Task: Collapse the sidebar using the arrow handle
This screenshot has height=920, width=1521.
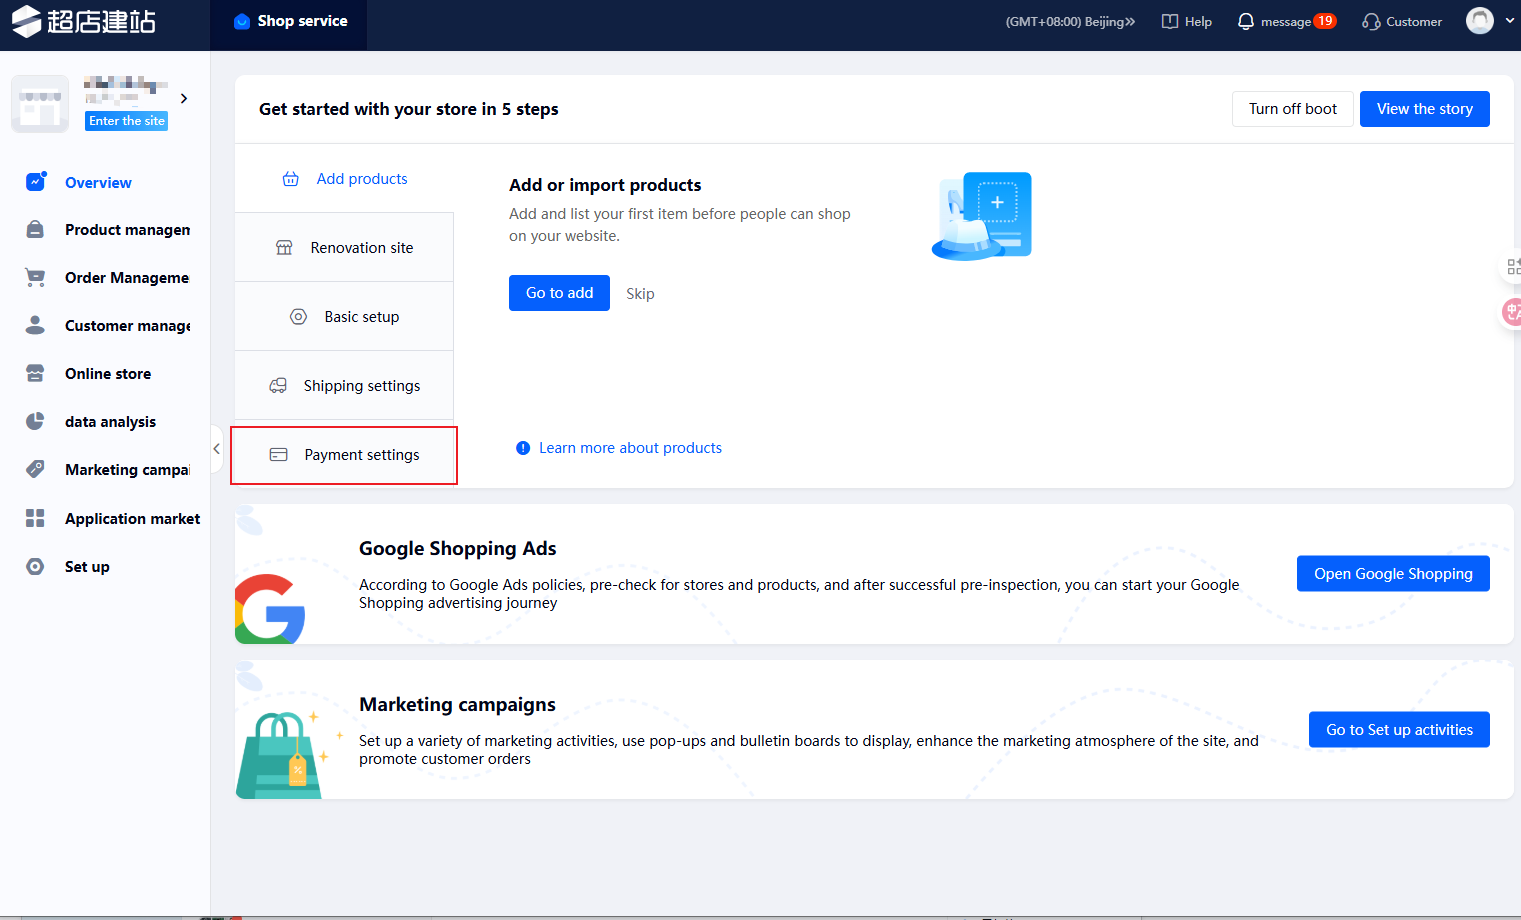Action: [216, 449]
